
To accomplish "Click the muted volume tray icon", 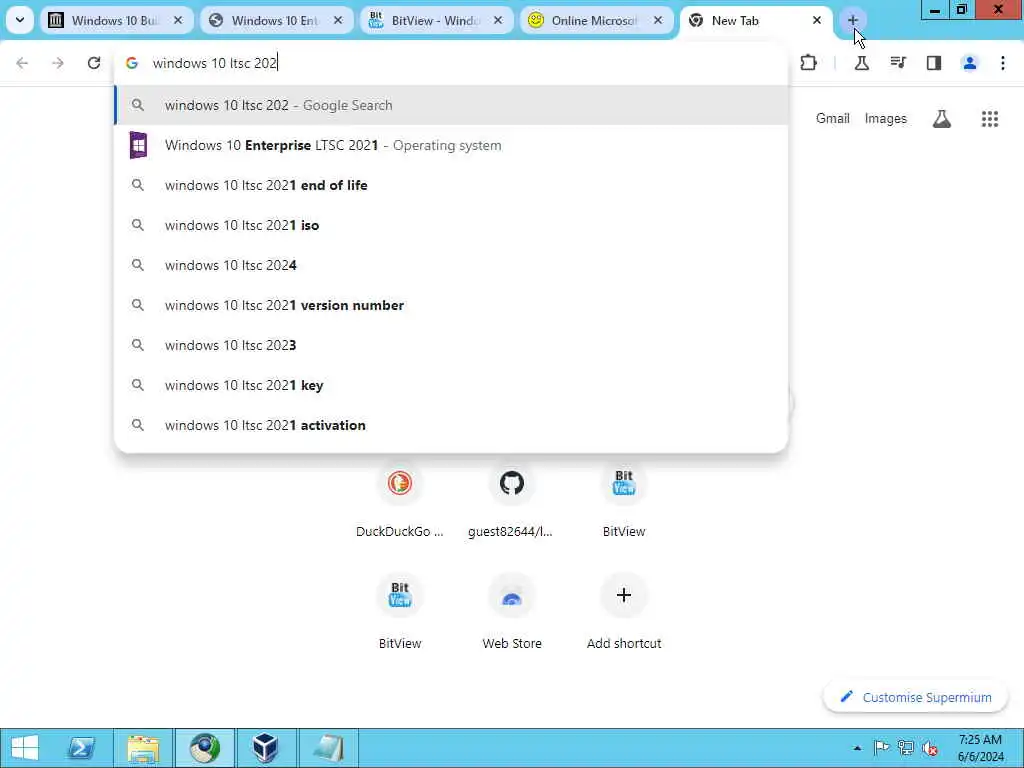I will point(930,748).
